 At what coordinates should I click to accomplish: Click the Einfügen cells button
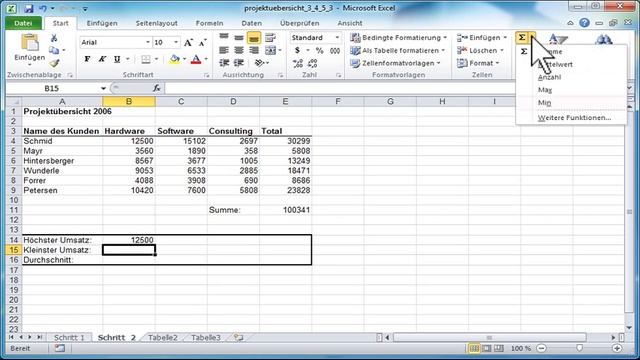[481, 38]
